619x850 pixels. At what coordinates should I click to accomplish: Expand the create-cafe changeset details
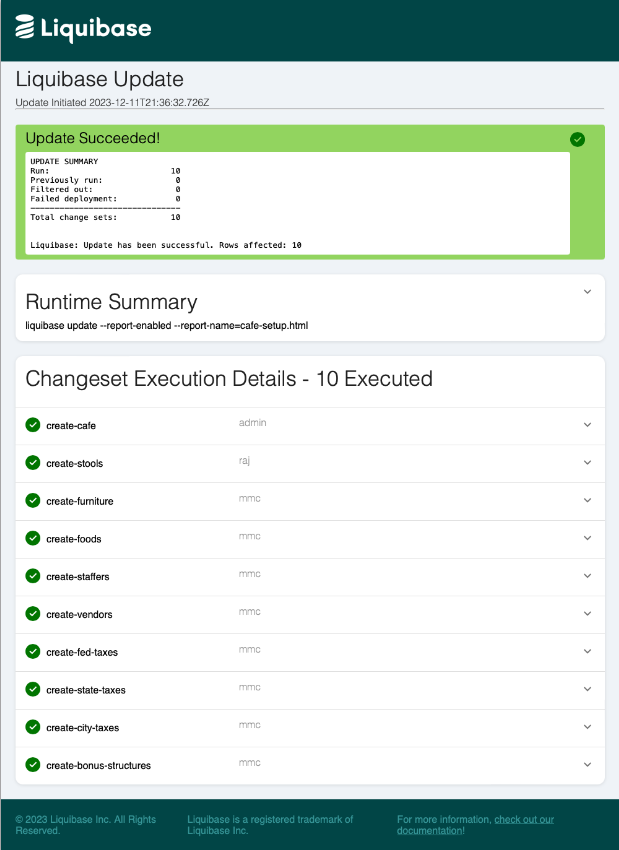pos(589,424)
